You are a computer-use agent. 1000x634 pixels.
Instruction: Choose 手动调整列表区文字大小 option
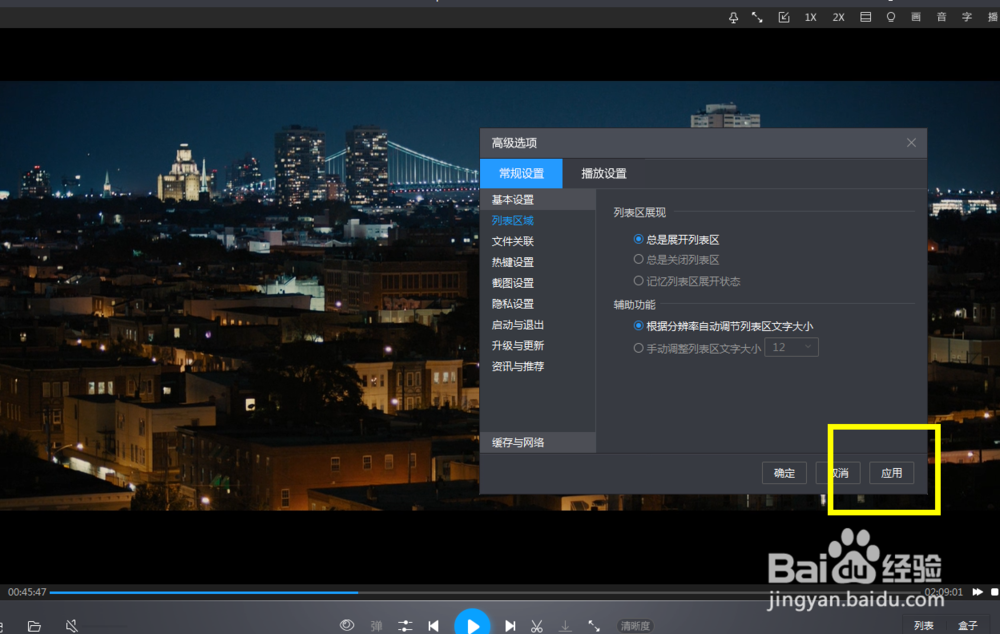(696, 348)
